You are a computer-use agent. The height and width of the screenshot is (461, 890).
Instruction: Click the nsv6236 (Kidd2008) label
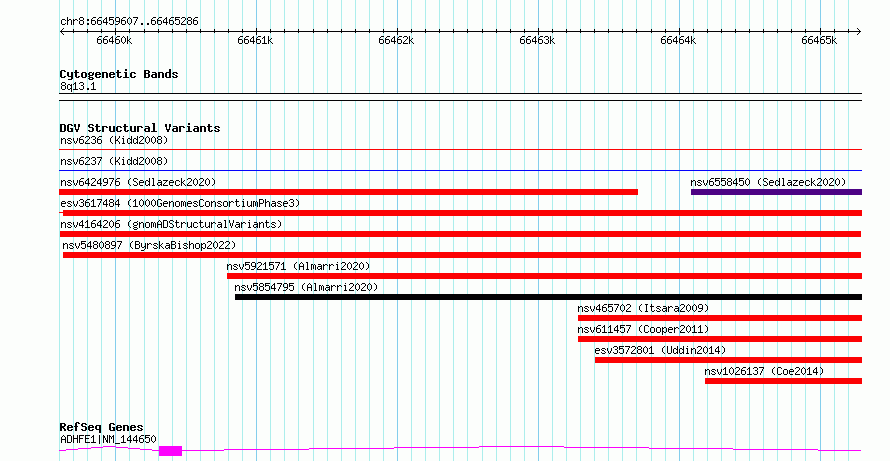114,140
